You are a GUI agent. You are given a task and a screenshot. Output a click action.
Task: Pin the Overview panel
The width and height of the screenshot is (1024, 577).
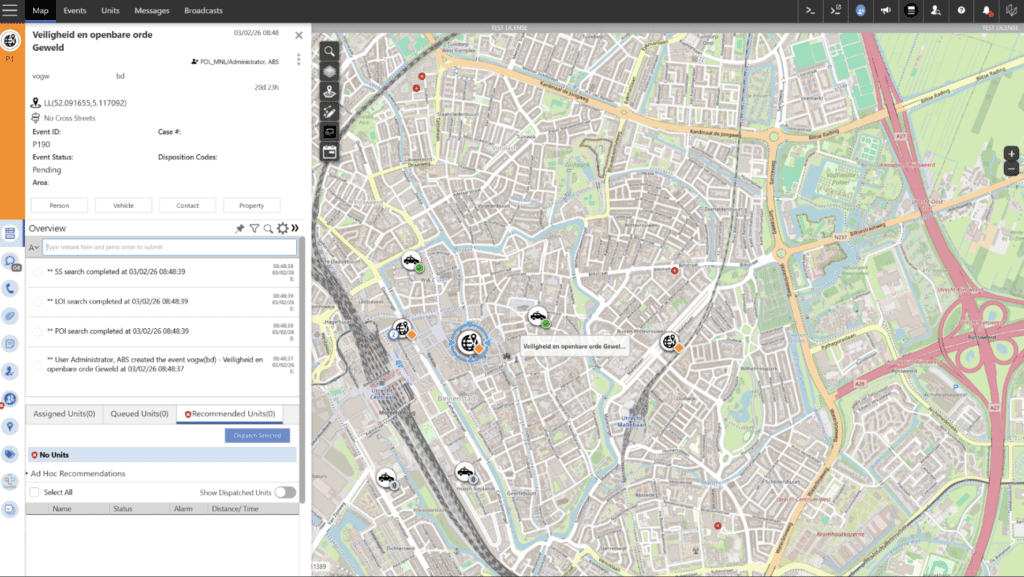point(240,229)
